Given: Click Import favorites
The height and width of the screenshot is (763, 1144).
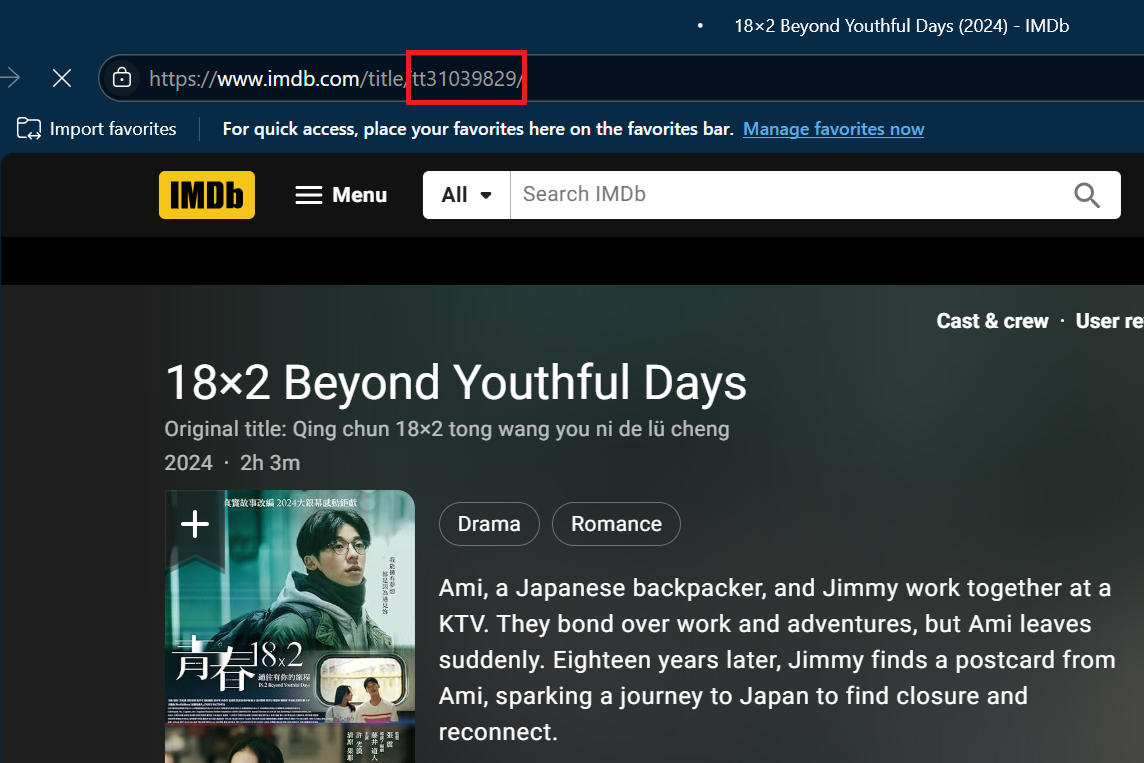Looking at the screenshot, I should tap(96, 129).
